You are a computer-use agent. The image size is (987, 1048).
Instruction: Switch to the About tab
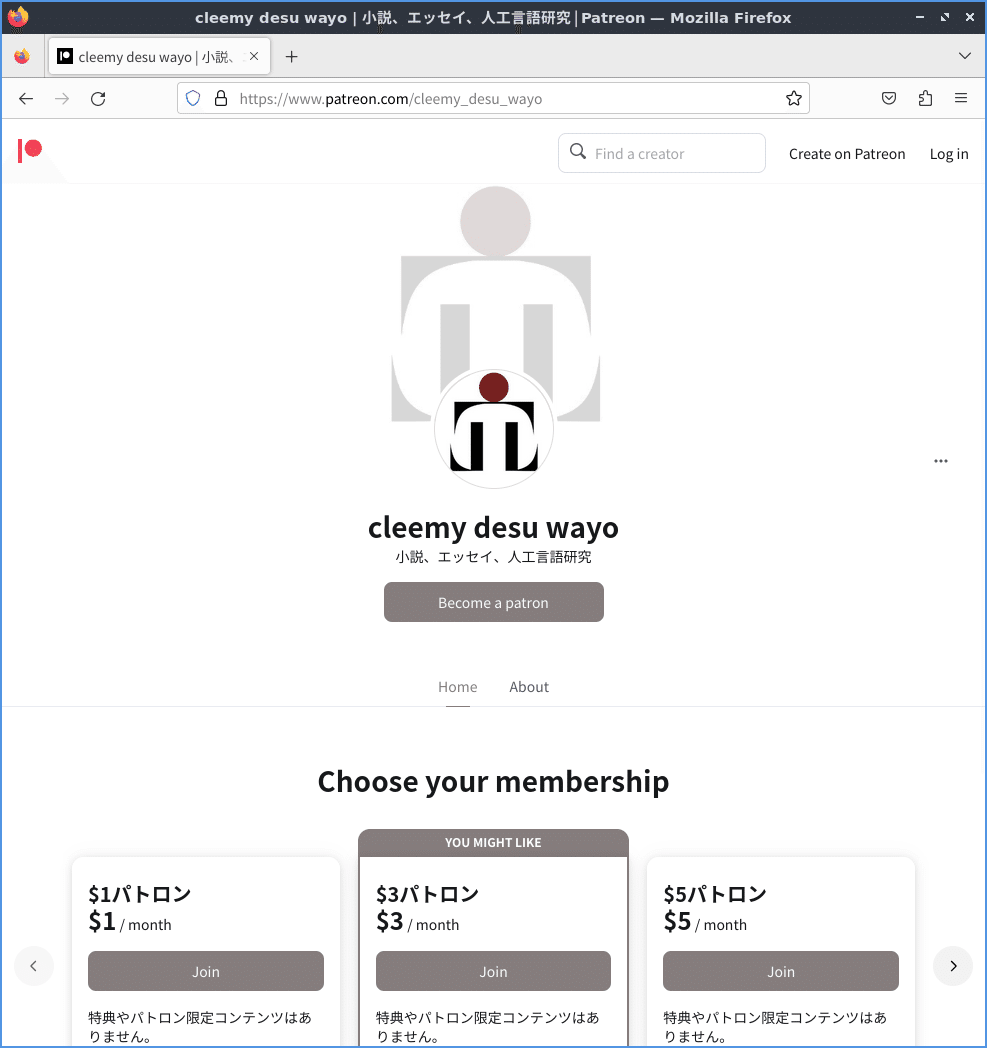pyautogui.click(x=529, y=687)
